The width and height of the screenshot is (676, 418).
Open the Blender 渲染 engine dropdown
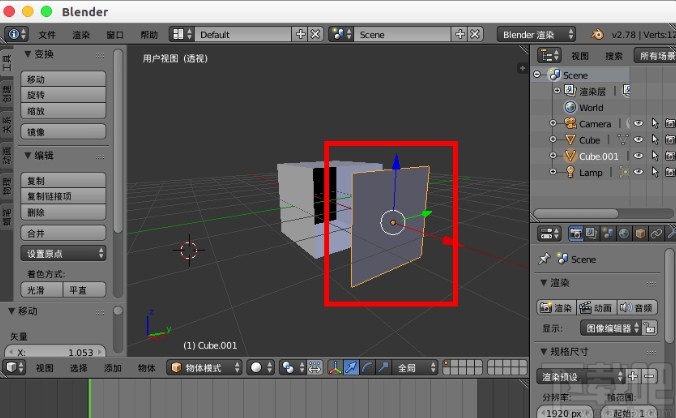(536, 34)
